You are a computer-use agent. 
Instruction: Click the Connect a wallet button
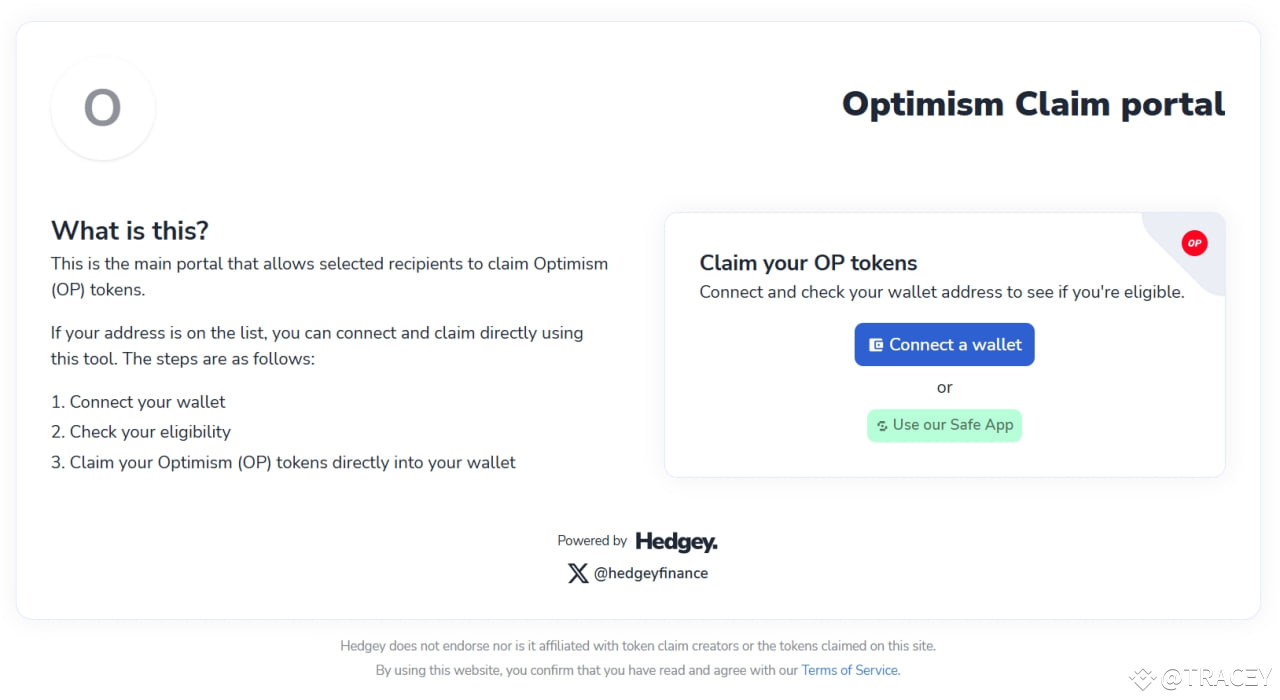point(944,344)
